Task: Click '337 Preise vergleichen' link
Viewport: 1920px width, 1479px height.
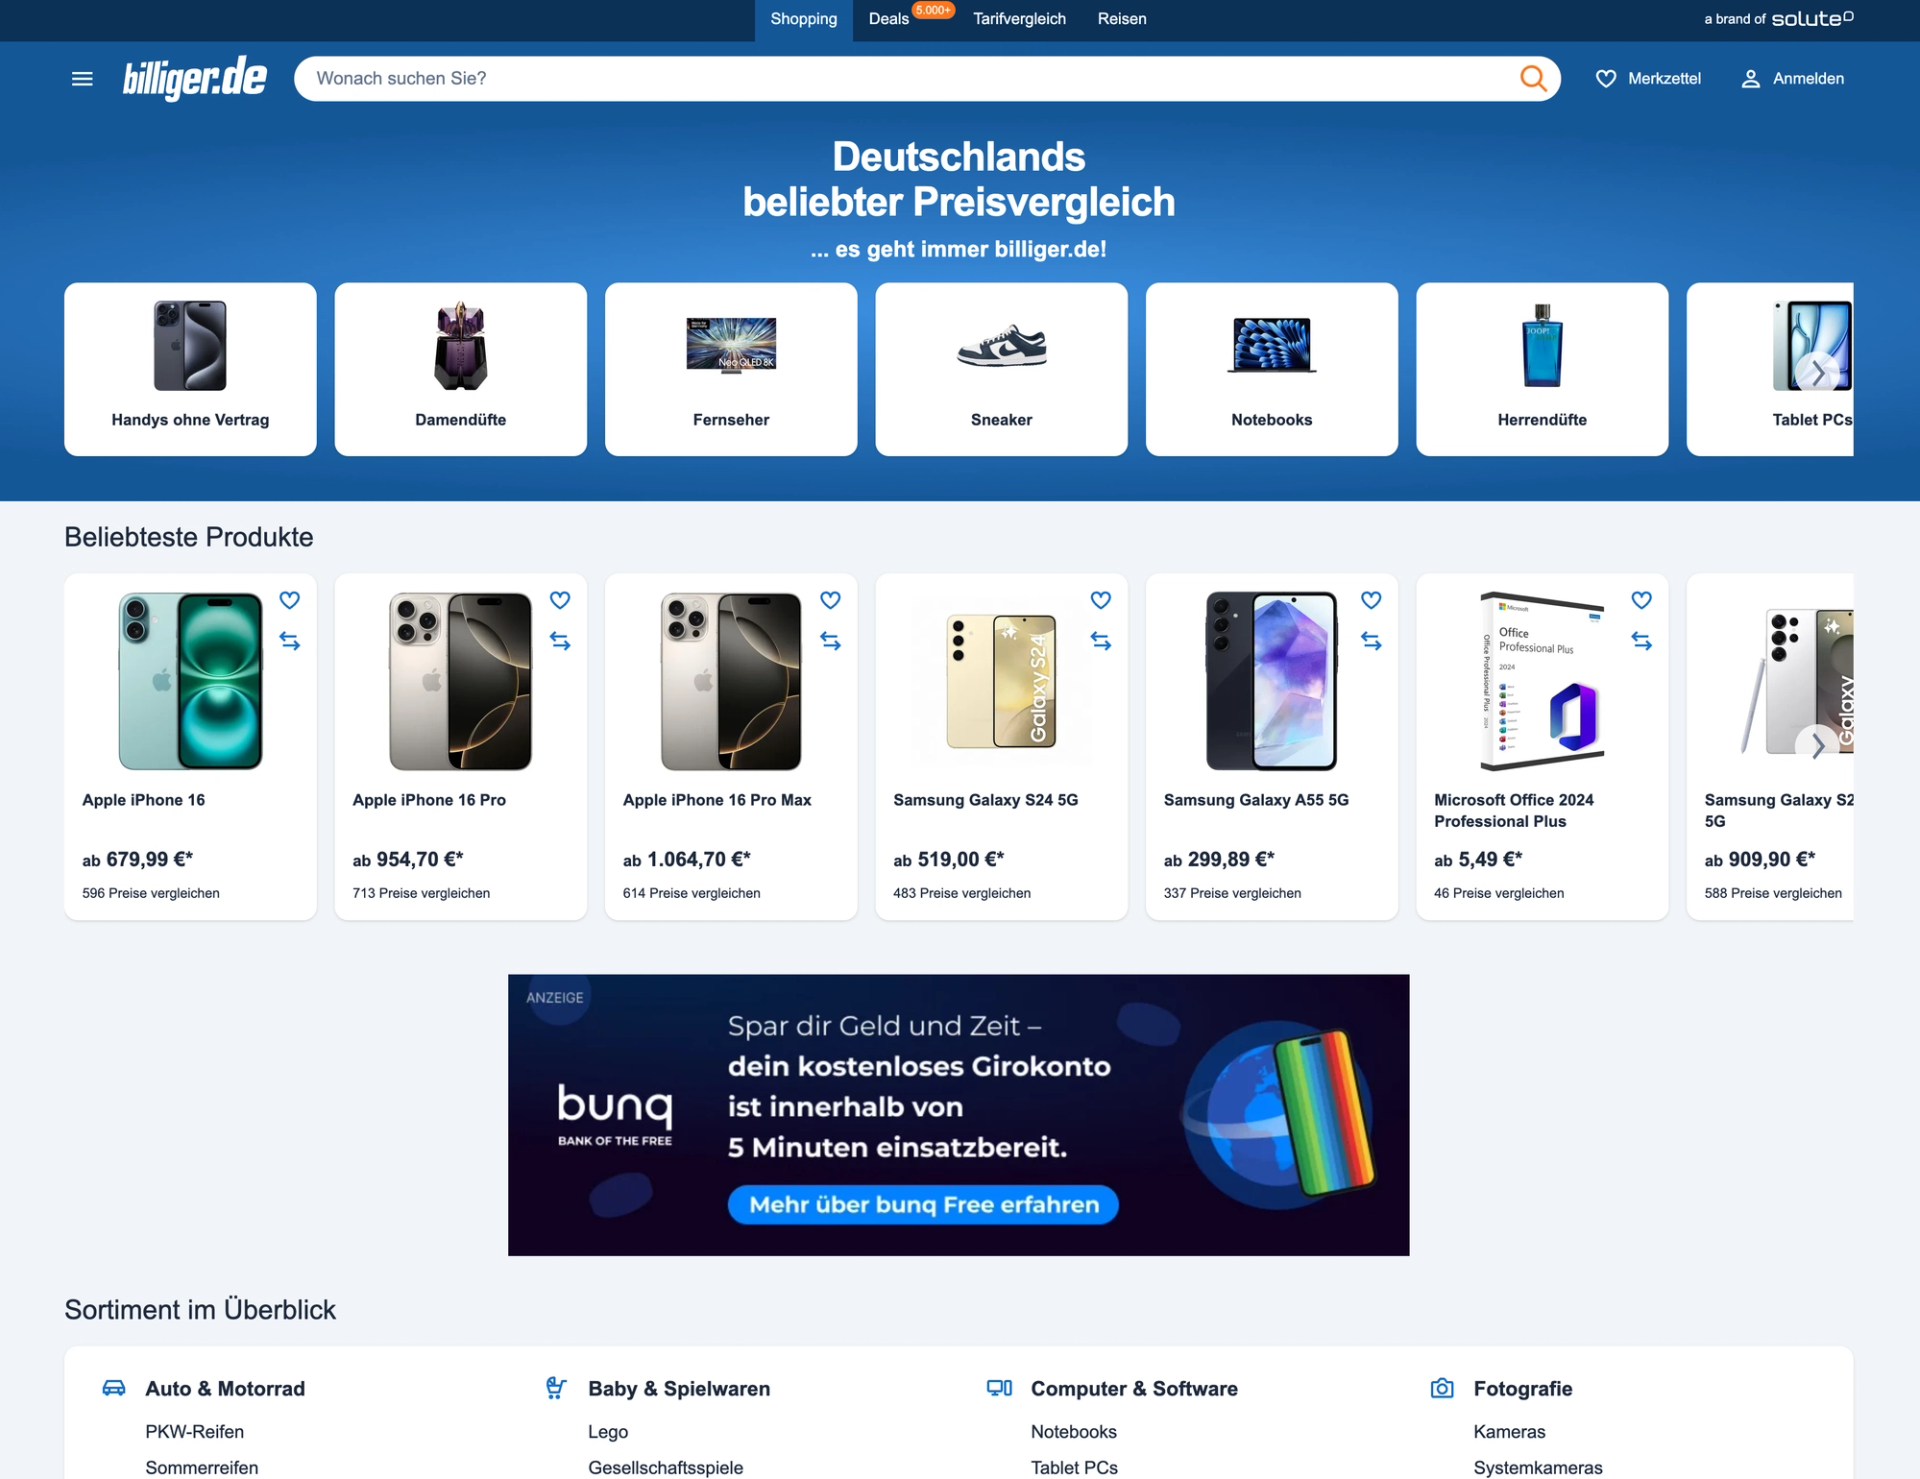Action: tap(1233, 893)
